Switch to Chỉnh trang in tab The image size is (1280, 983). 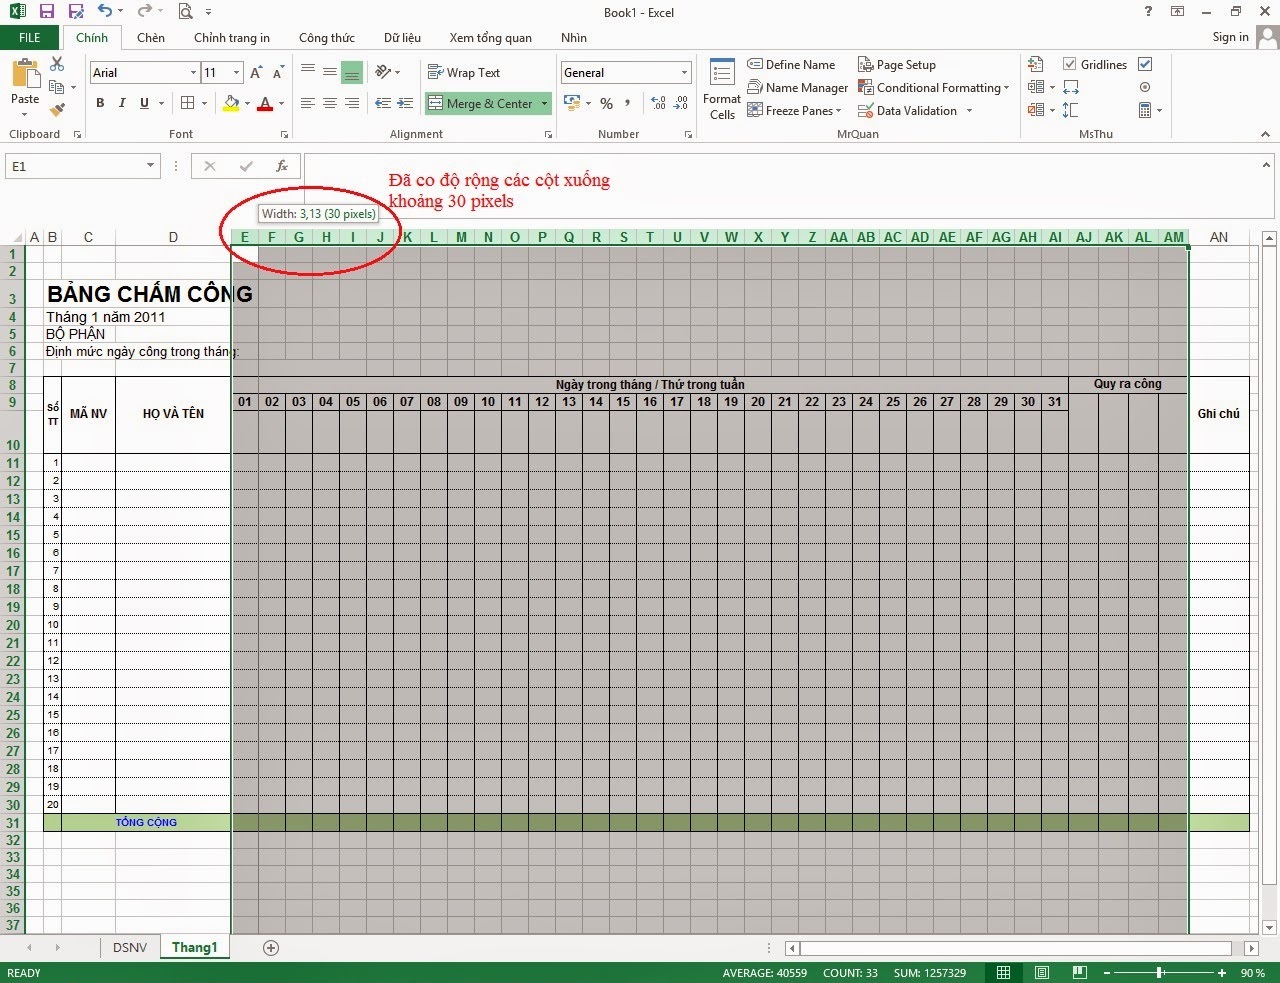[232, 38]
